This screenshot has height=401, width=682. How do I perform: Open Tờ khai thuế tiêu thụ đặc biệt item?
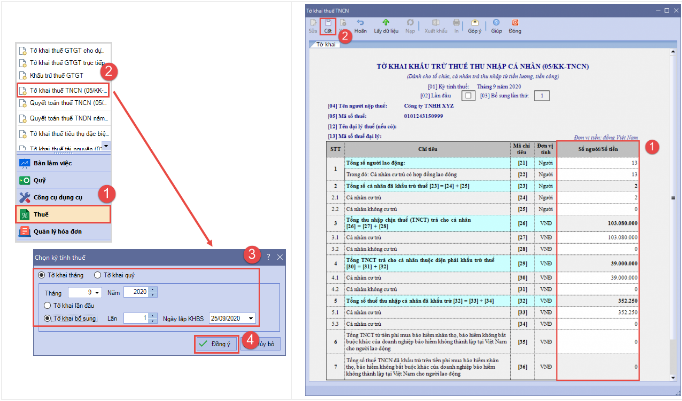[x=64, y=134]
